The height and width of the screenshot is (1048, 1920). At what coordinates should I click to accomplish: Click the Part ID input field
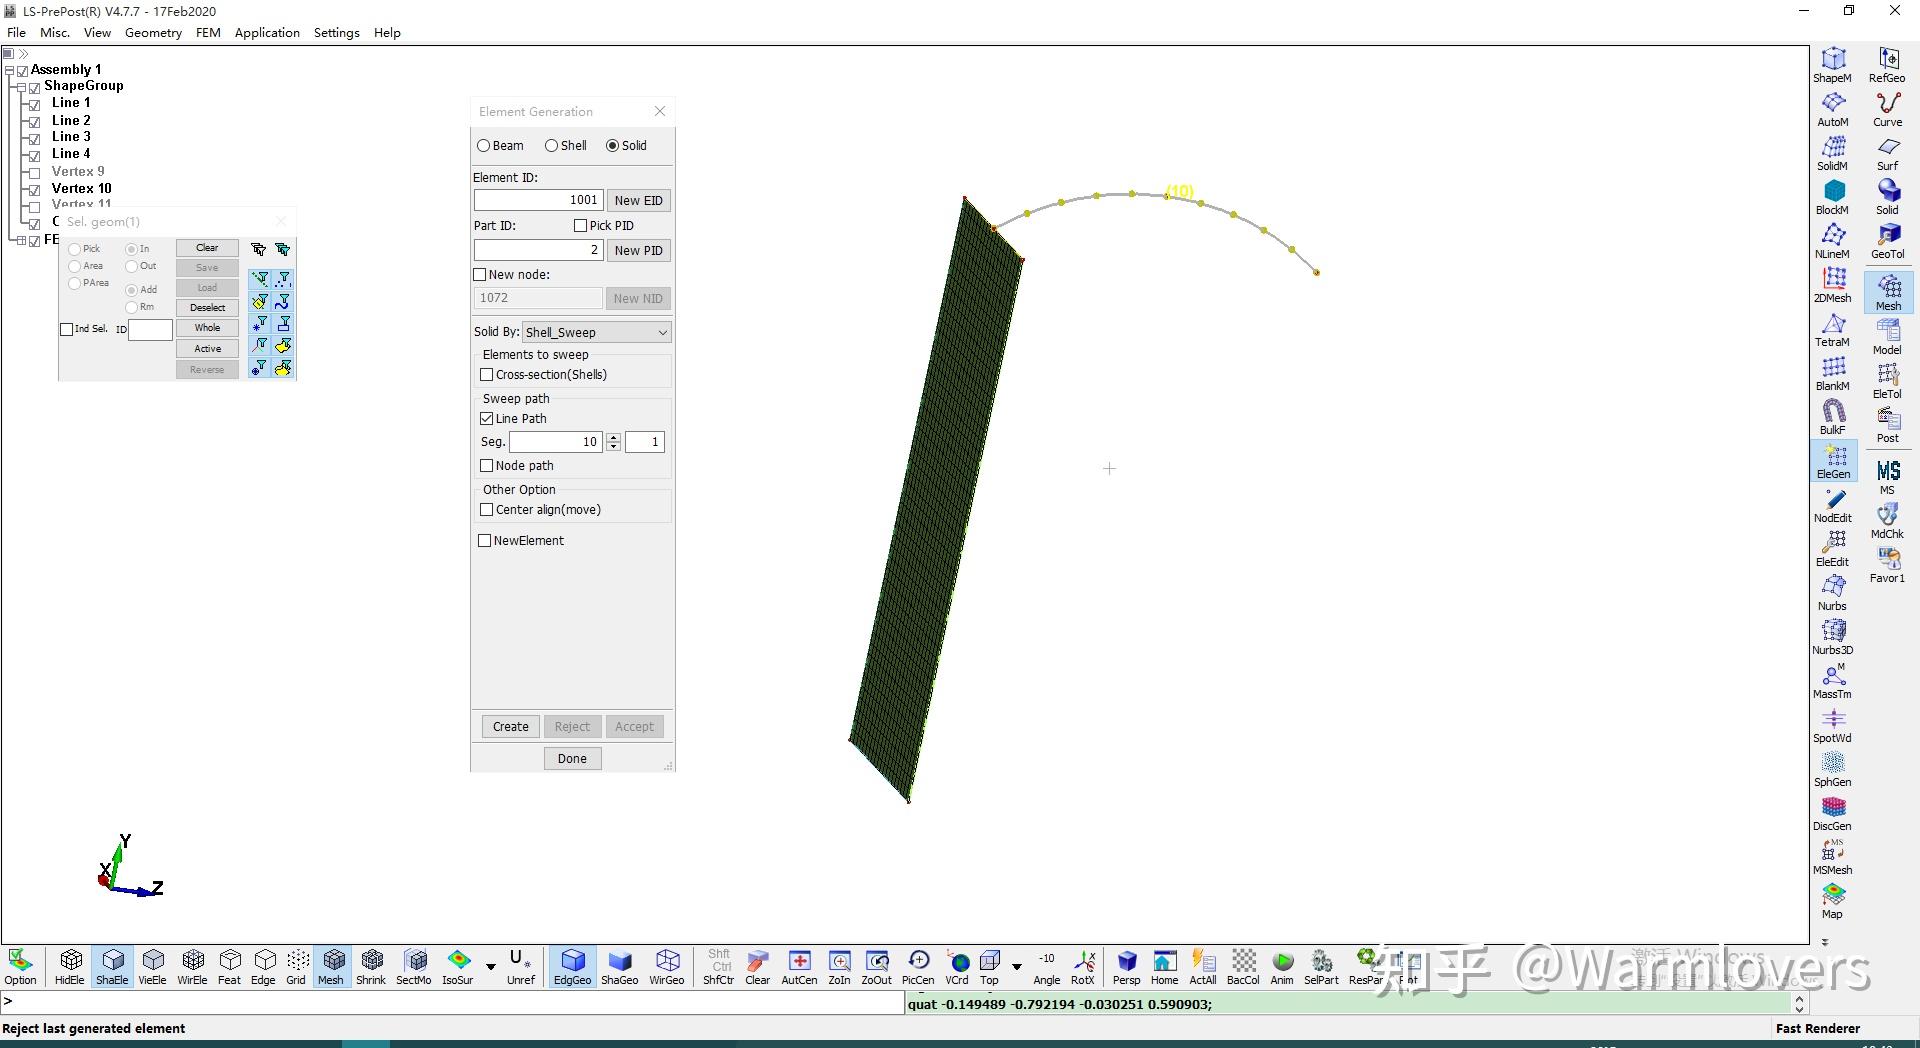pos(538,251)
